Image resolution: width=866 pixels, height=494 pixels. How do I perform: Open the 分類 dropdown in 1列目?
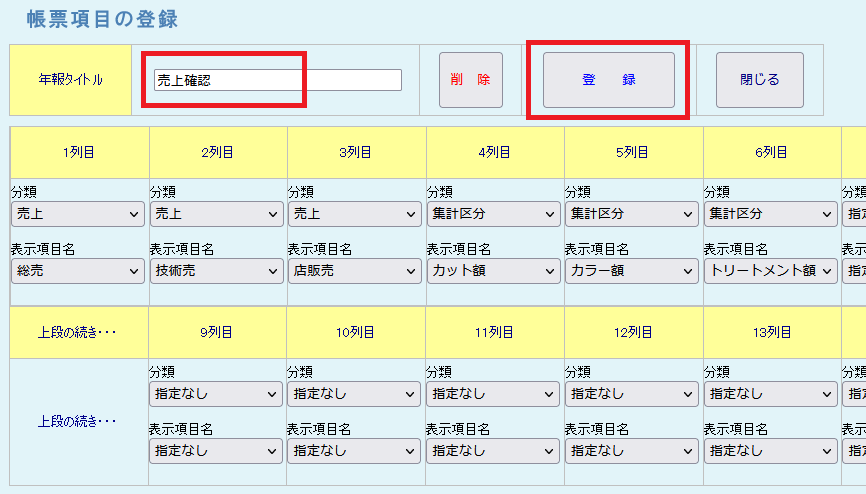(78, 213)
